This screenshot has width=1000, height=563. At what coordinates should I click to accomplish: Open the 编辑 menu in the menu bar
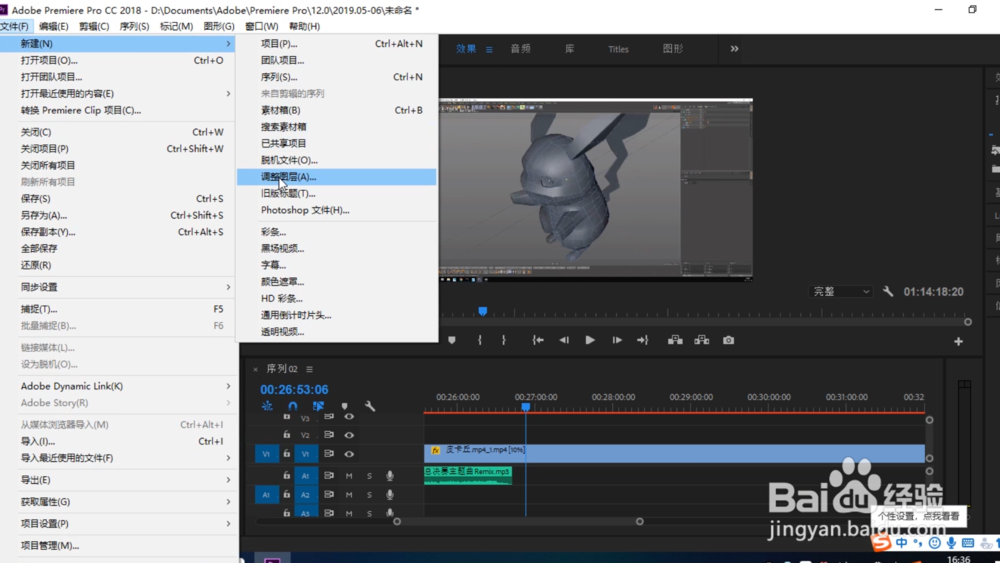click(x=54, y=26)
